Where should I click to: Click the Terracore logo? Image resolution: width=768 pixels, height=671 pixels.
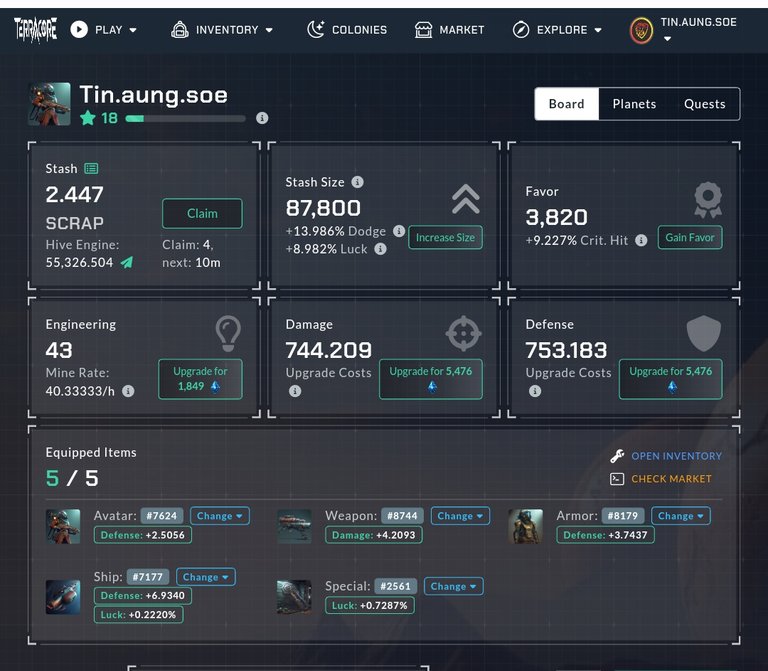click(35, 29)
